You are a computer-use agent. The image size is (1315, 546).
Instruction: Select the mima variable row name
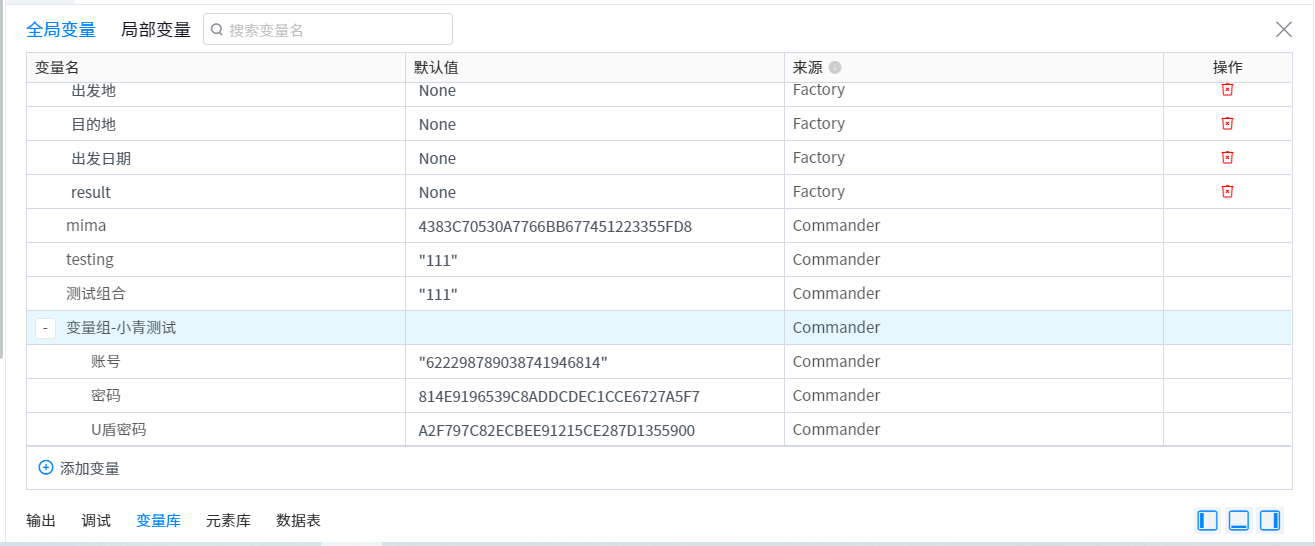click(86, 226)
